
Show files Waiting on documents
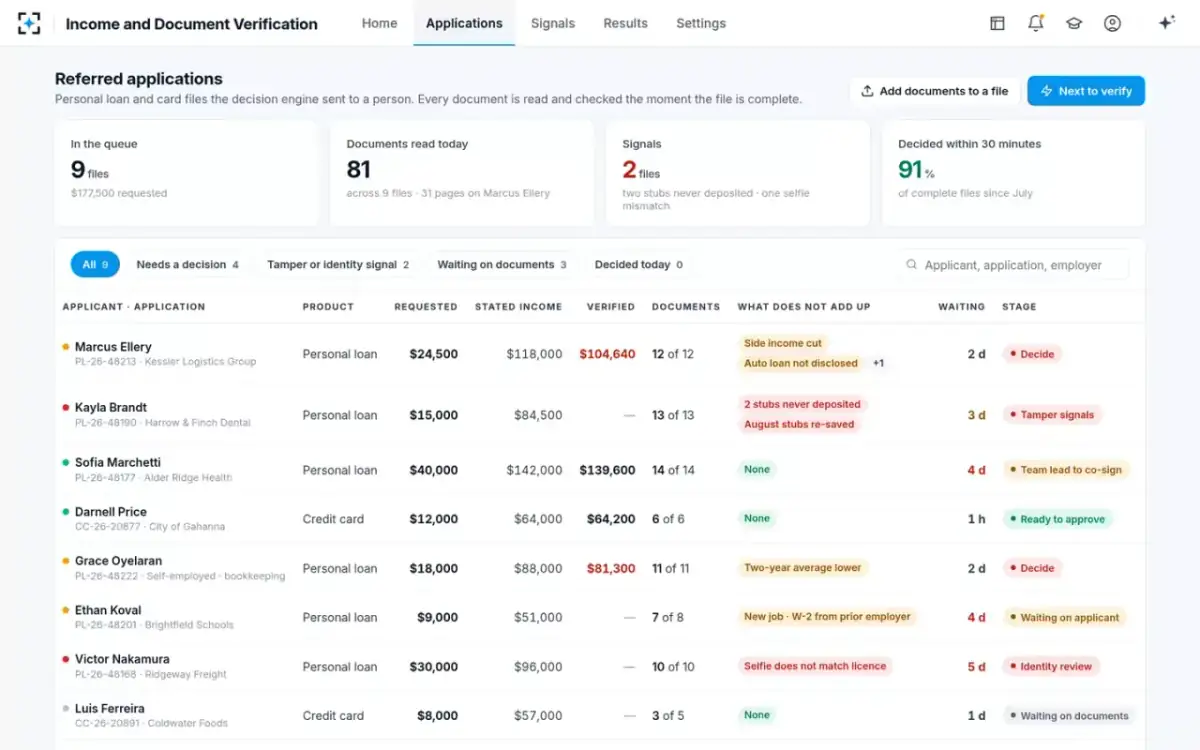pos(502,264)
